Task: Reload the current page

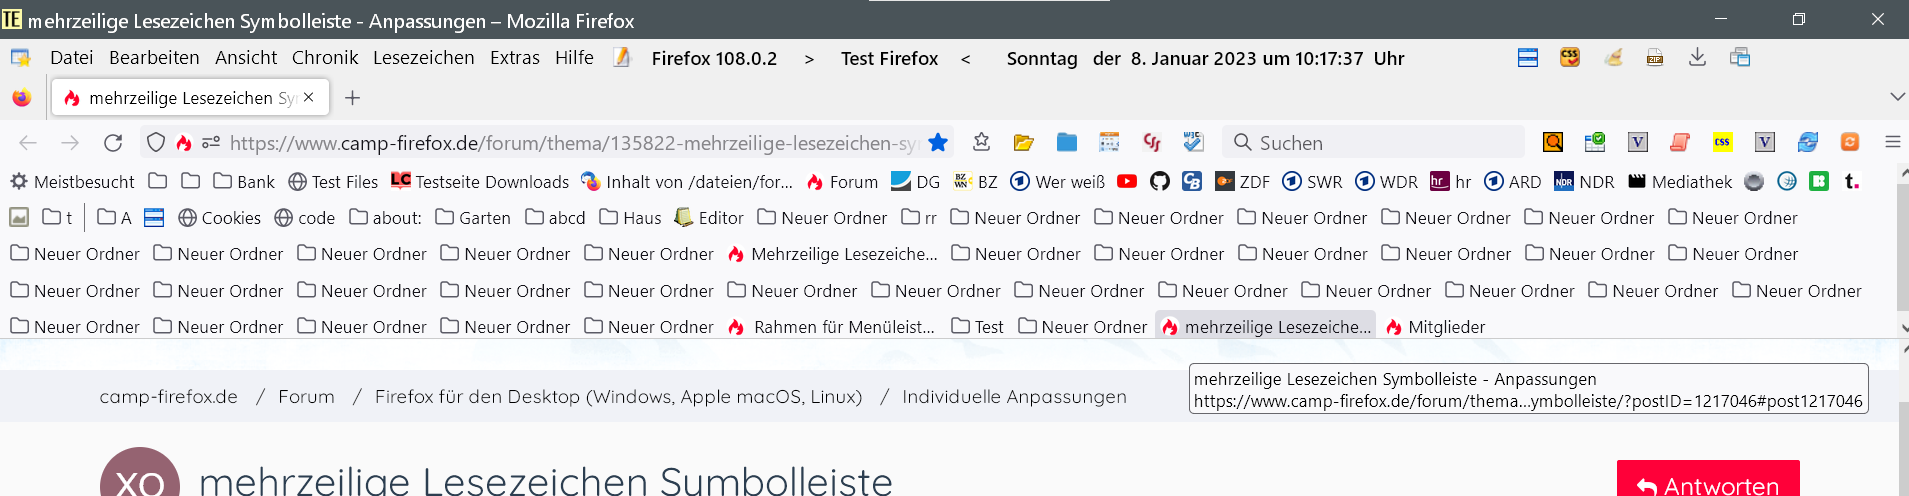Action: [x=113, y=143]
